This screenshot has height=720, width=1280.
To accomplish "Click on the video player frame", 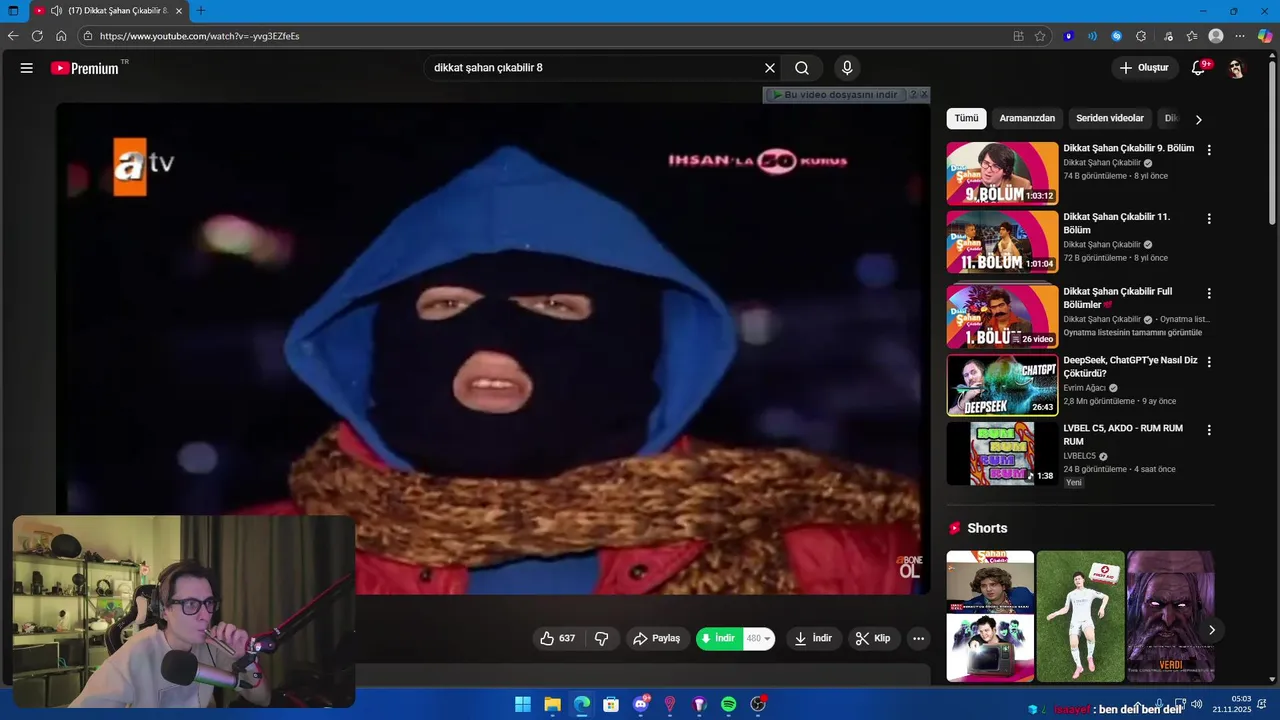I will pyautogui.click(x=493, y=348).
